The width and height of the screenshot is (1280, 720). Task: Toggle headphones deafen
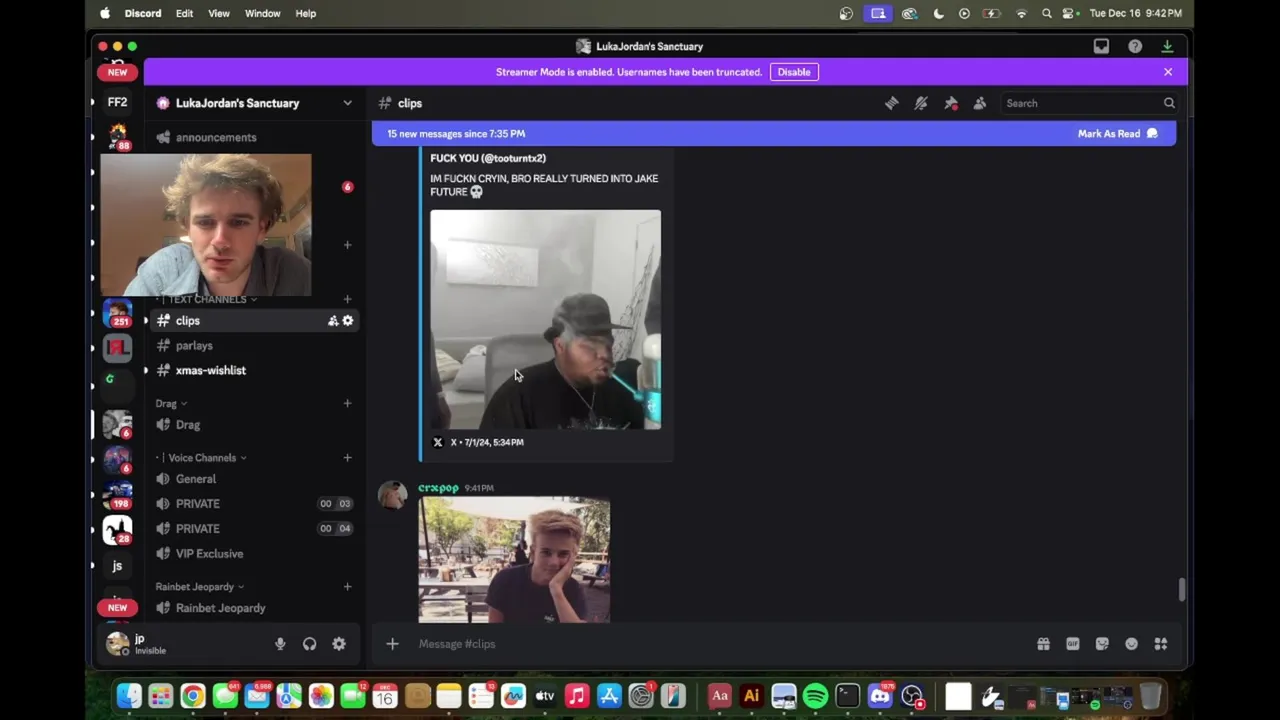pyautogui.click(x=310, y=644)
